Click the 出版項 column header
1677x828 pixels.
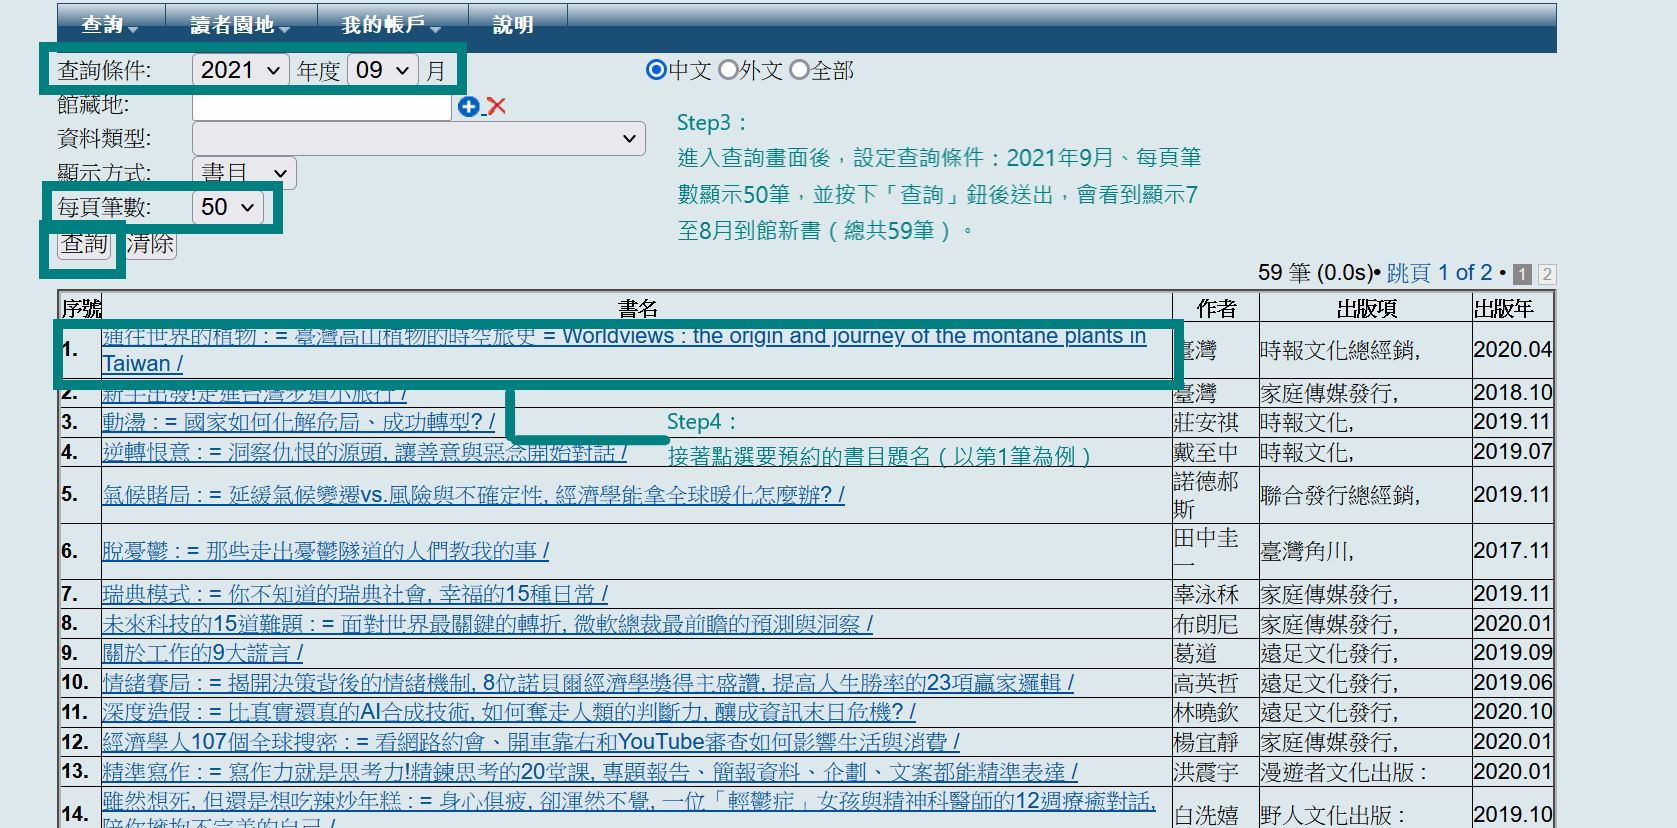tap(1366, 308)
